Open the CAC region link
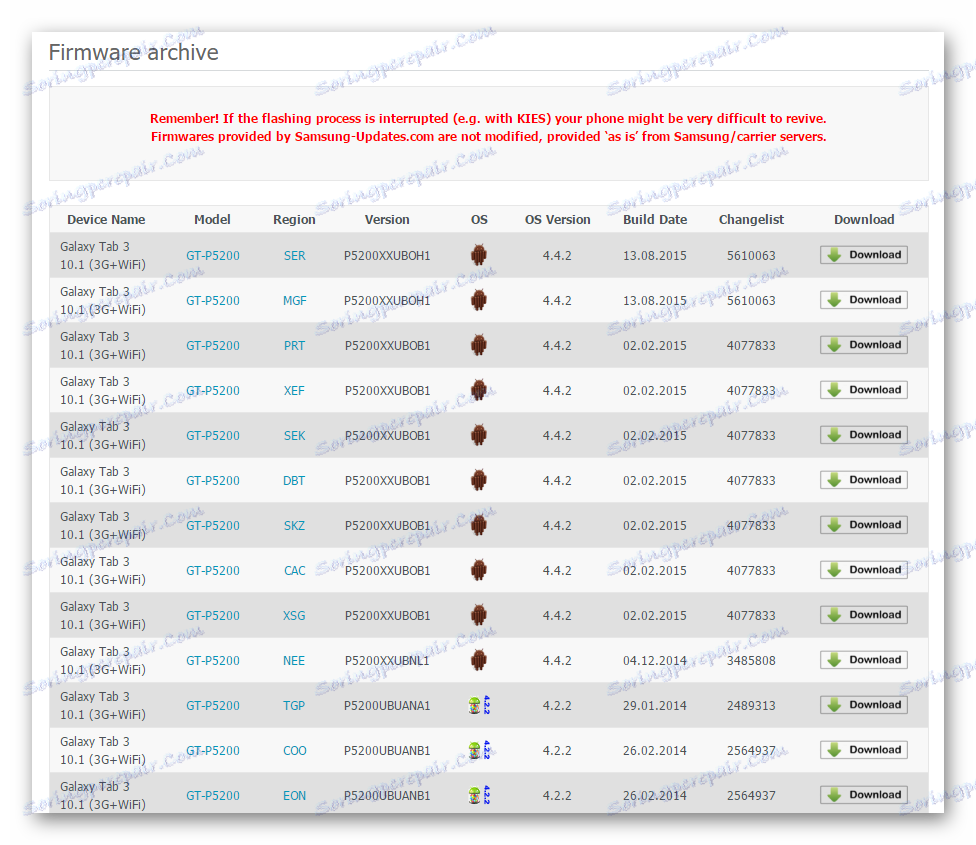This screenshot has height=845, width=976. 294,571
